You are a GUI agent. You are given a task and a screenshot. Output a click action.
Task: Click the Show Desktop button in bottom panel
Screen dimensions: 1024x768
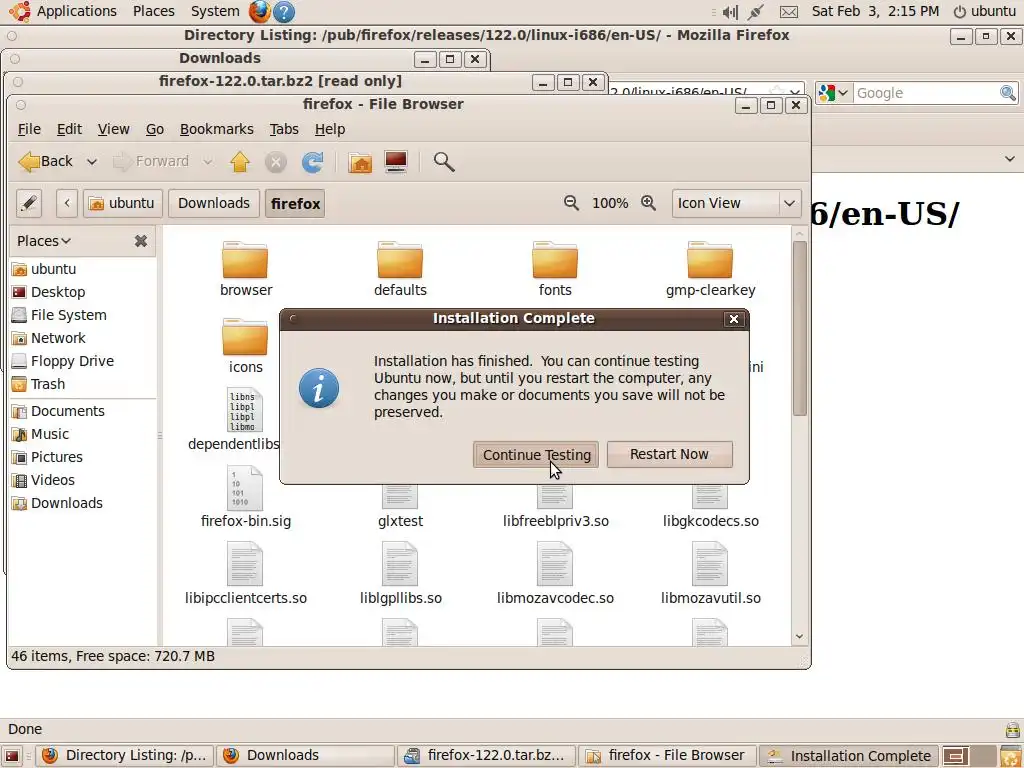pyautogui.click(x=12, y=756)
